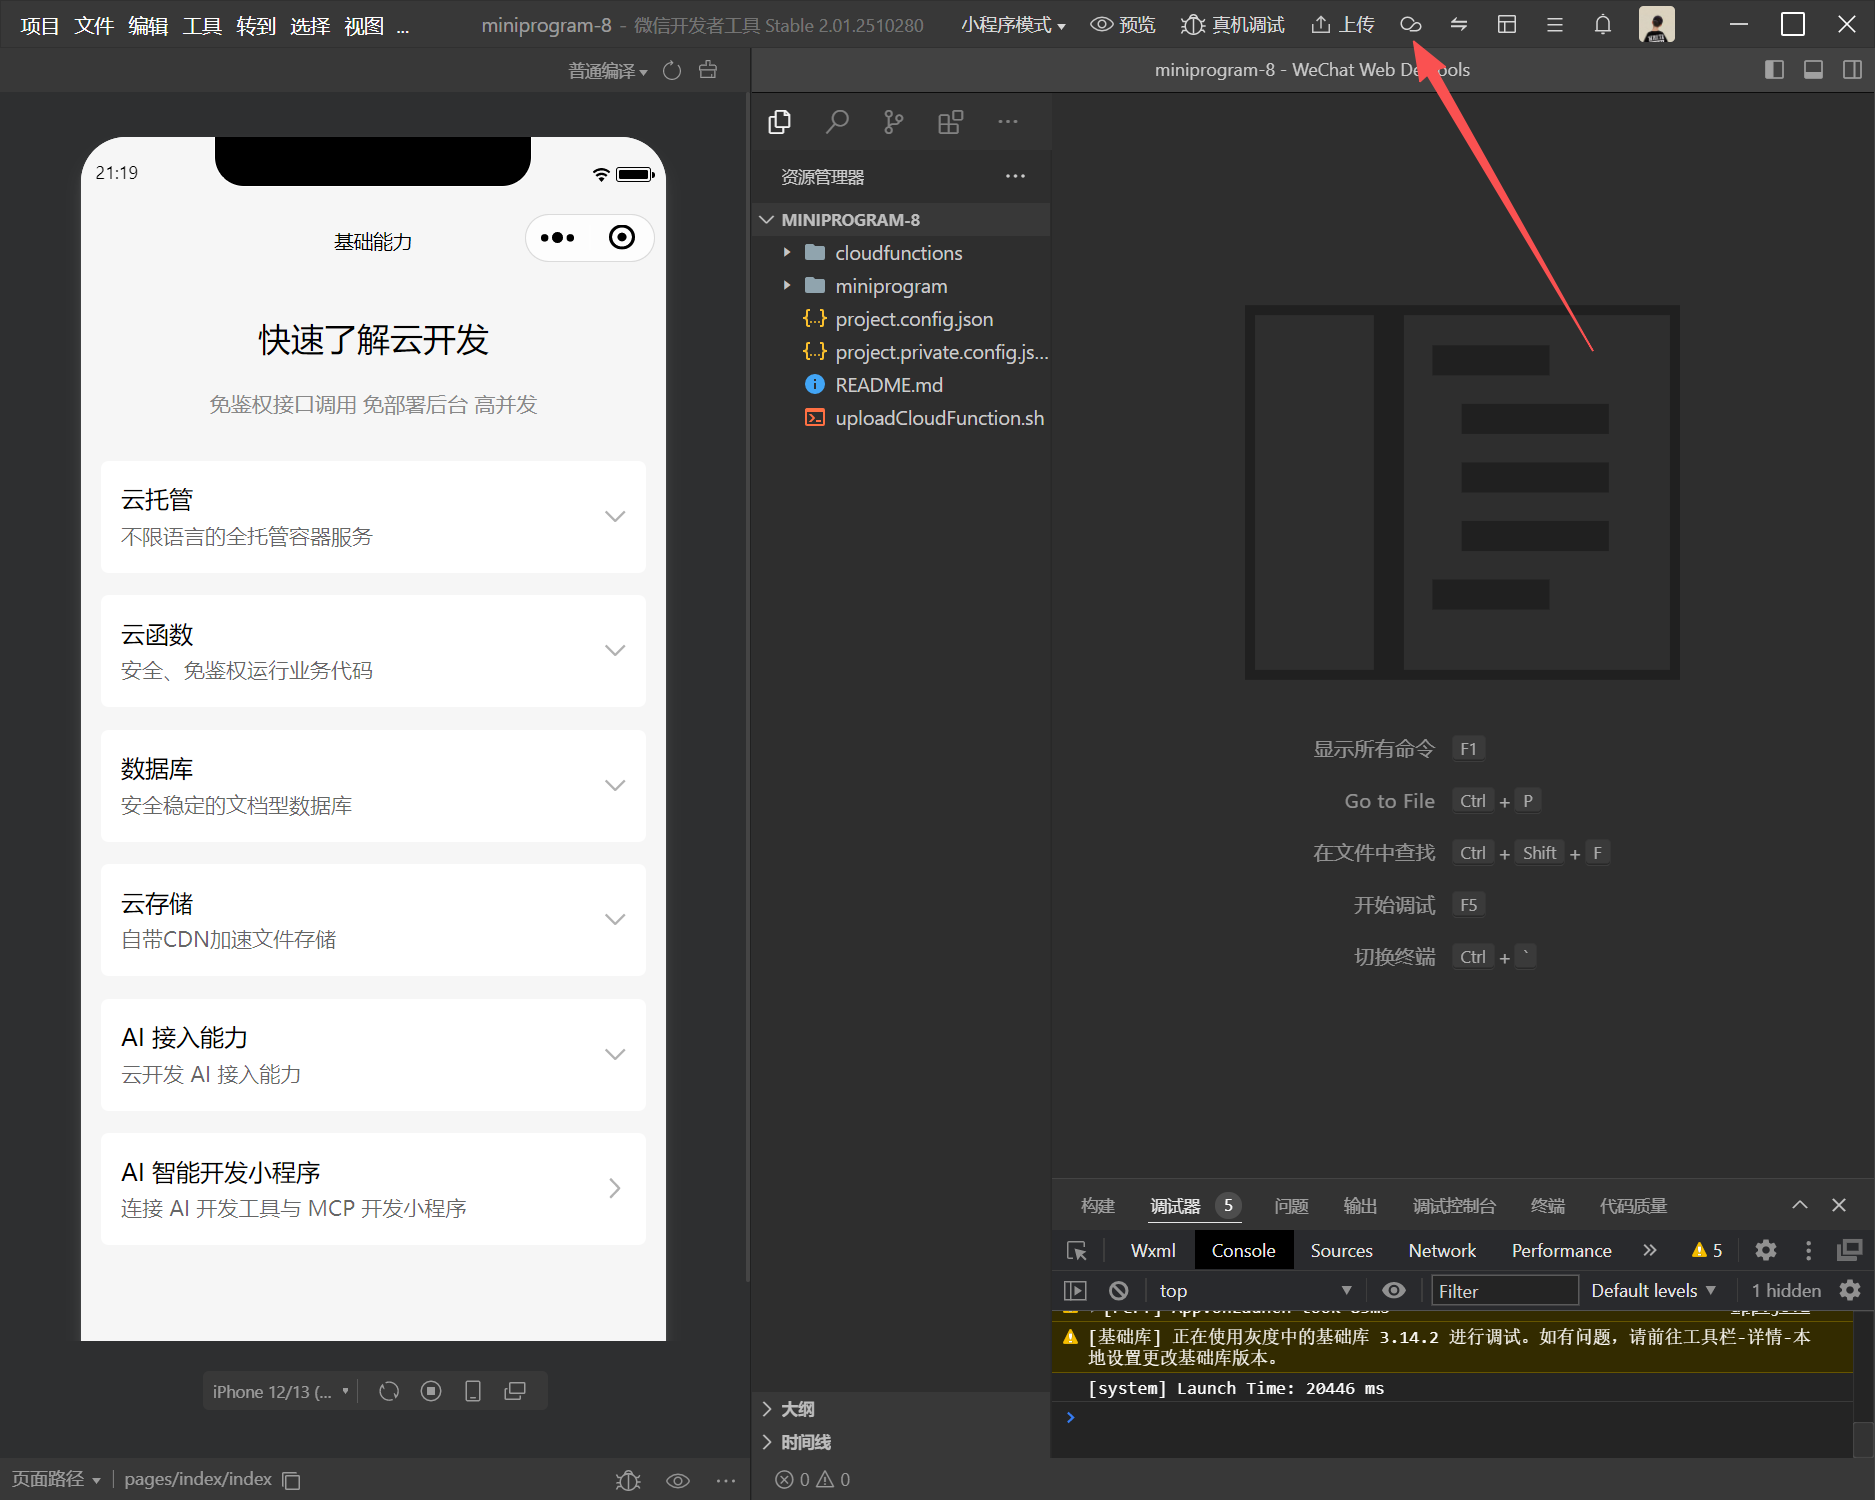Toggle the secondary sidebar layout icon
Screen dimensions: 1875x1500
pos(1852,70)
